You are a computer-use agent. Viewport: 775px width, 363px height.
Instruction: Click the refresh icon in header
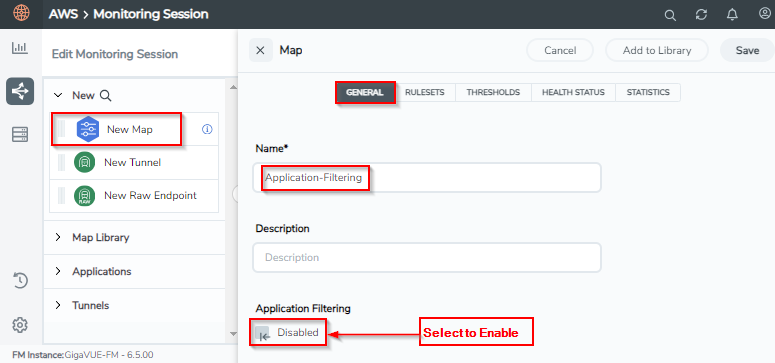tap(701, 15)
